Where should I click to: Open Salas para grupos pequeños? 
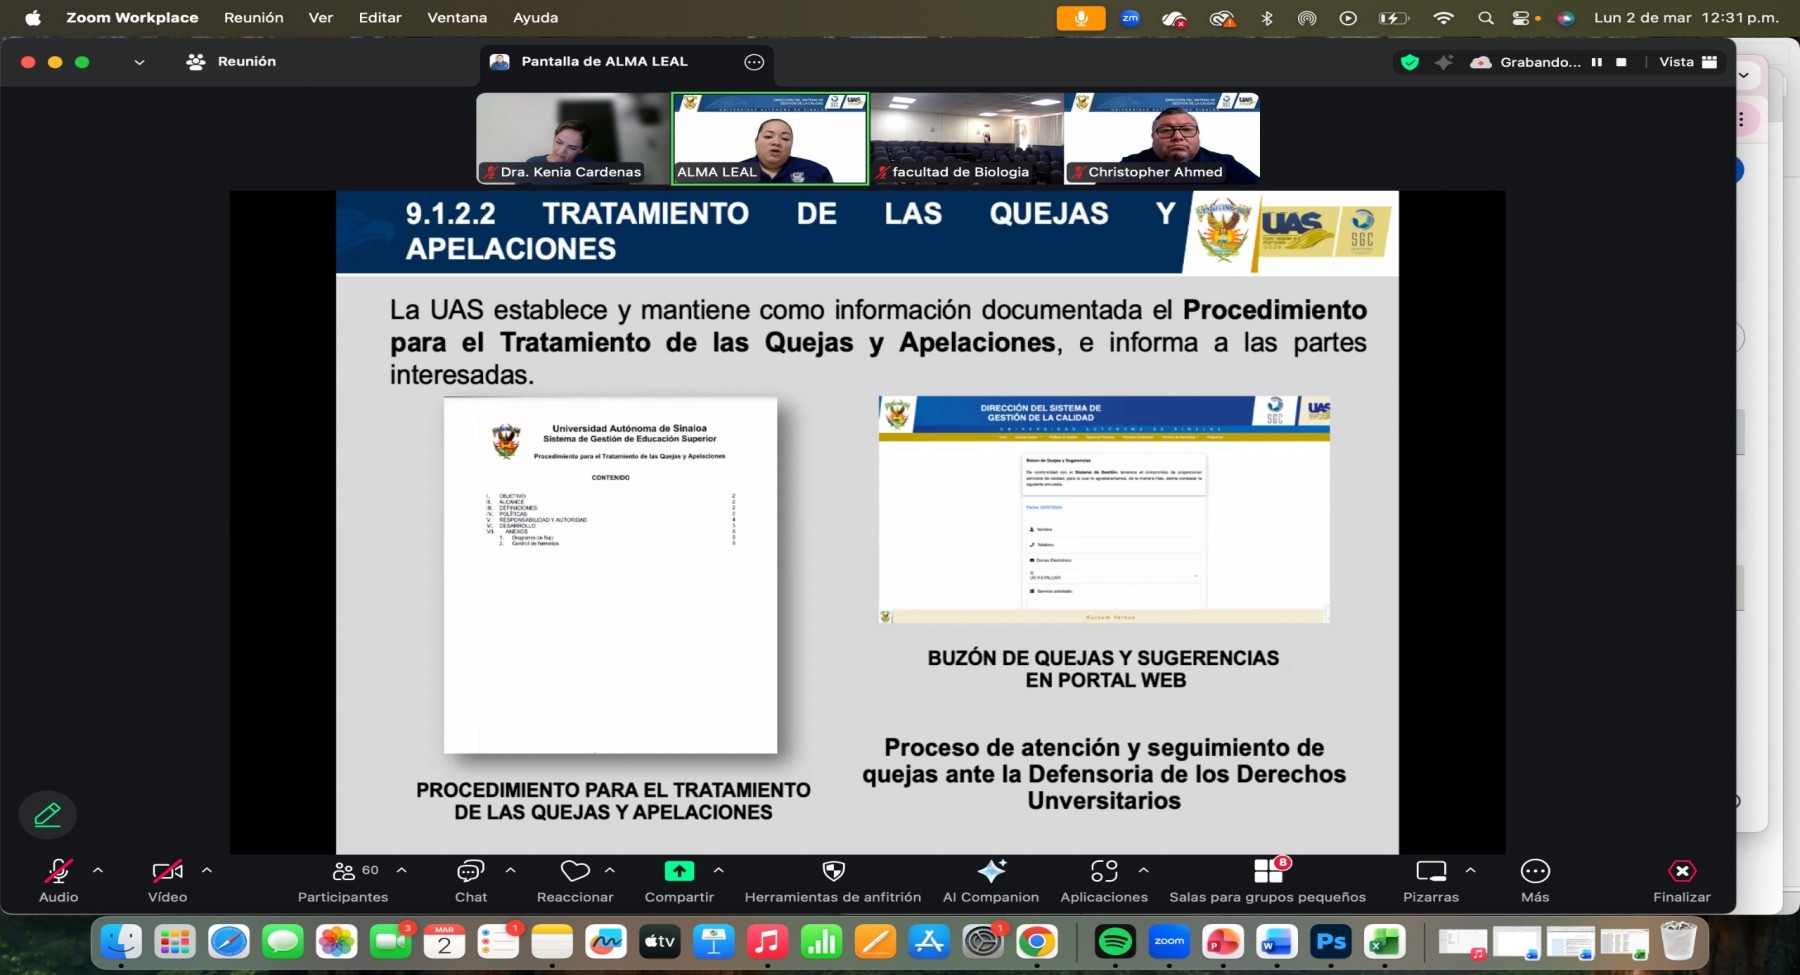(1267, 880)
